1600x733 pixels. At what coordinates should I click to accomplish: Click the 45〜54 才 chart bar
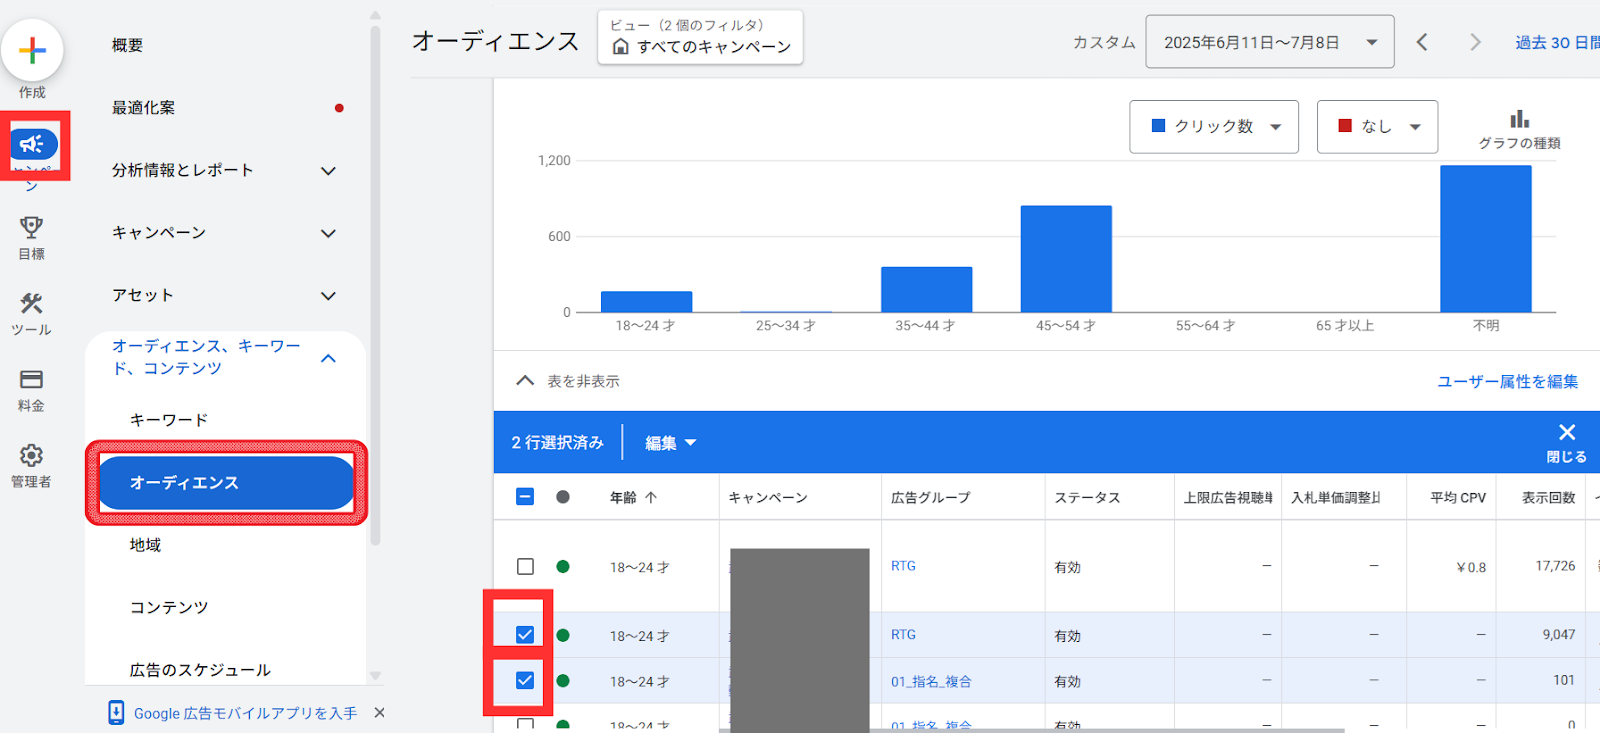tap(1066, 259)
